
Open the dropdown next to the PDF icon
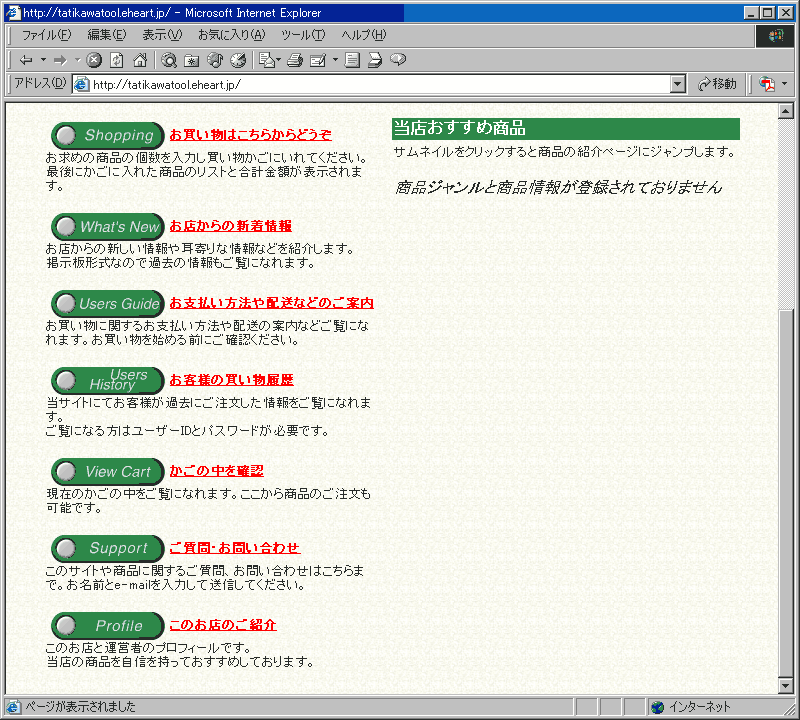[784, 84]
